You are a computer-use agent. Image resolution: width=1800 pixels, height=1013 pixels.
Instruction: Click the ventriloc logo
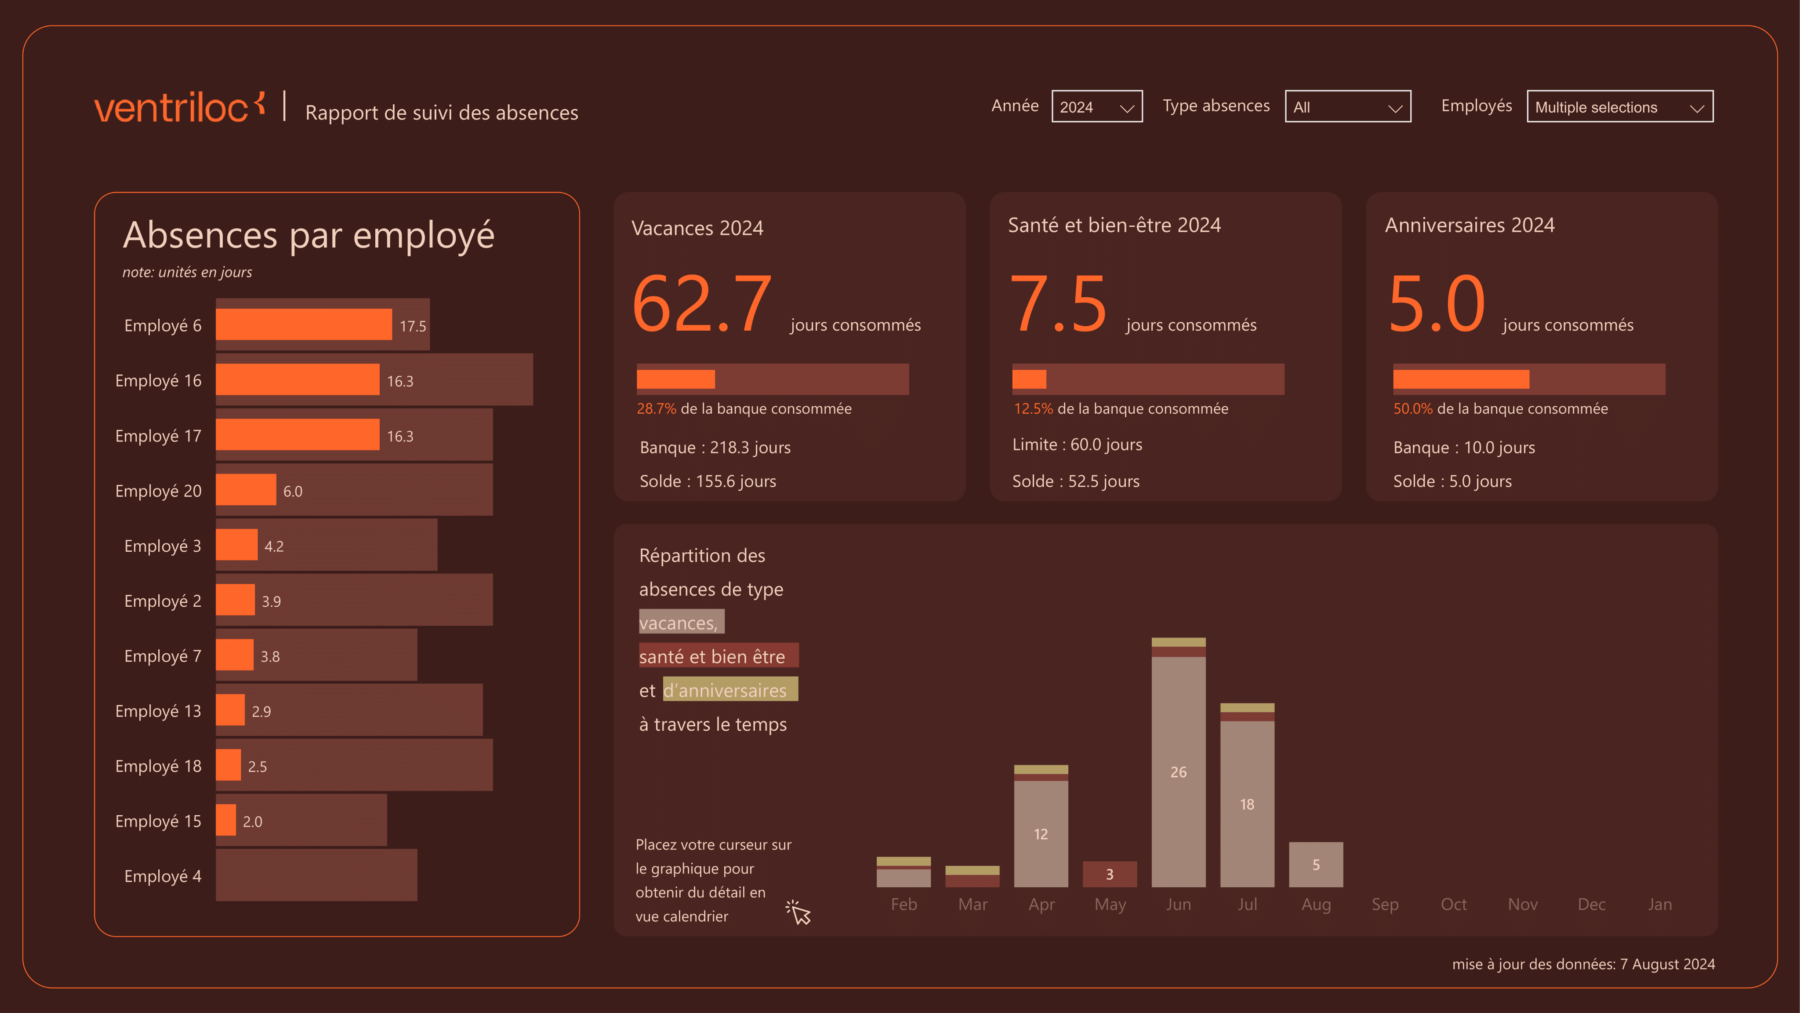coord(178,107)
